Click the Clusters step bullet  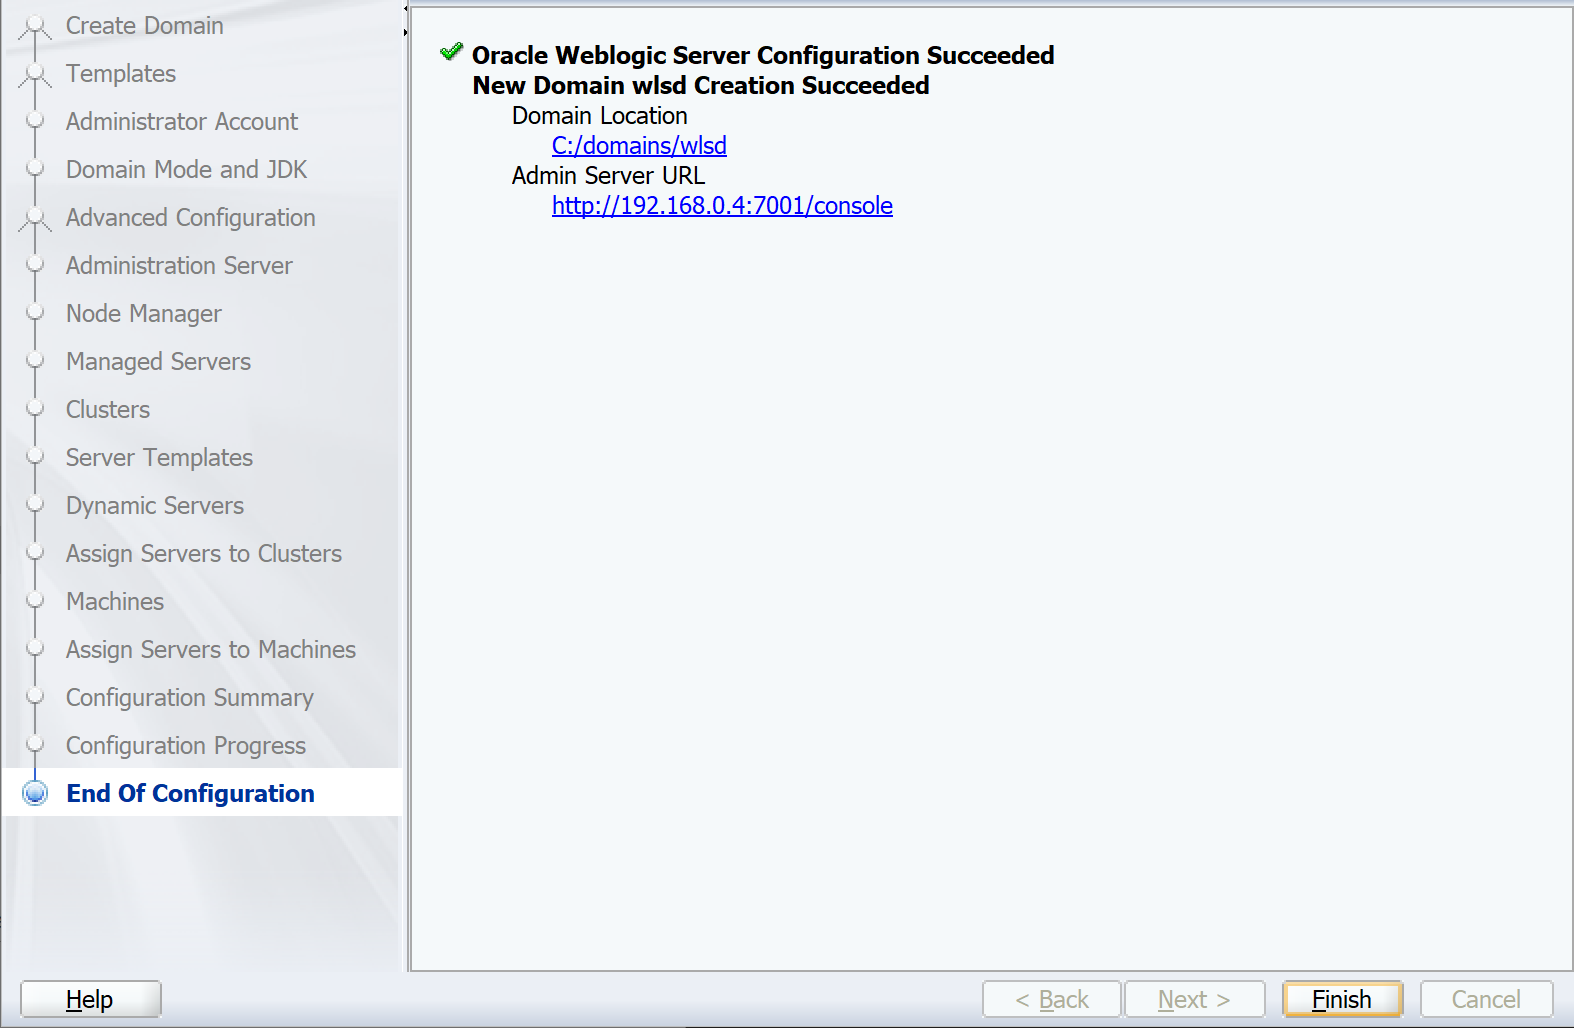[x=35, y=408]
